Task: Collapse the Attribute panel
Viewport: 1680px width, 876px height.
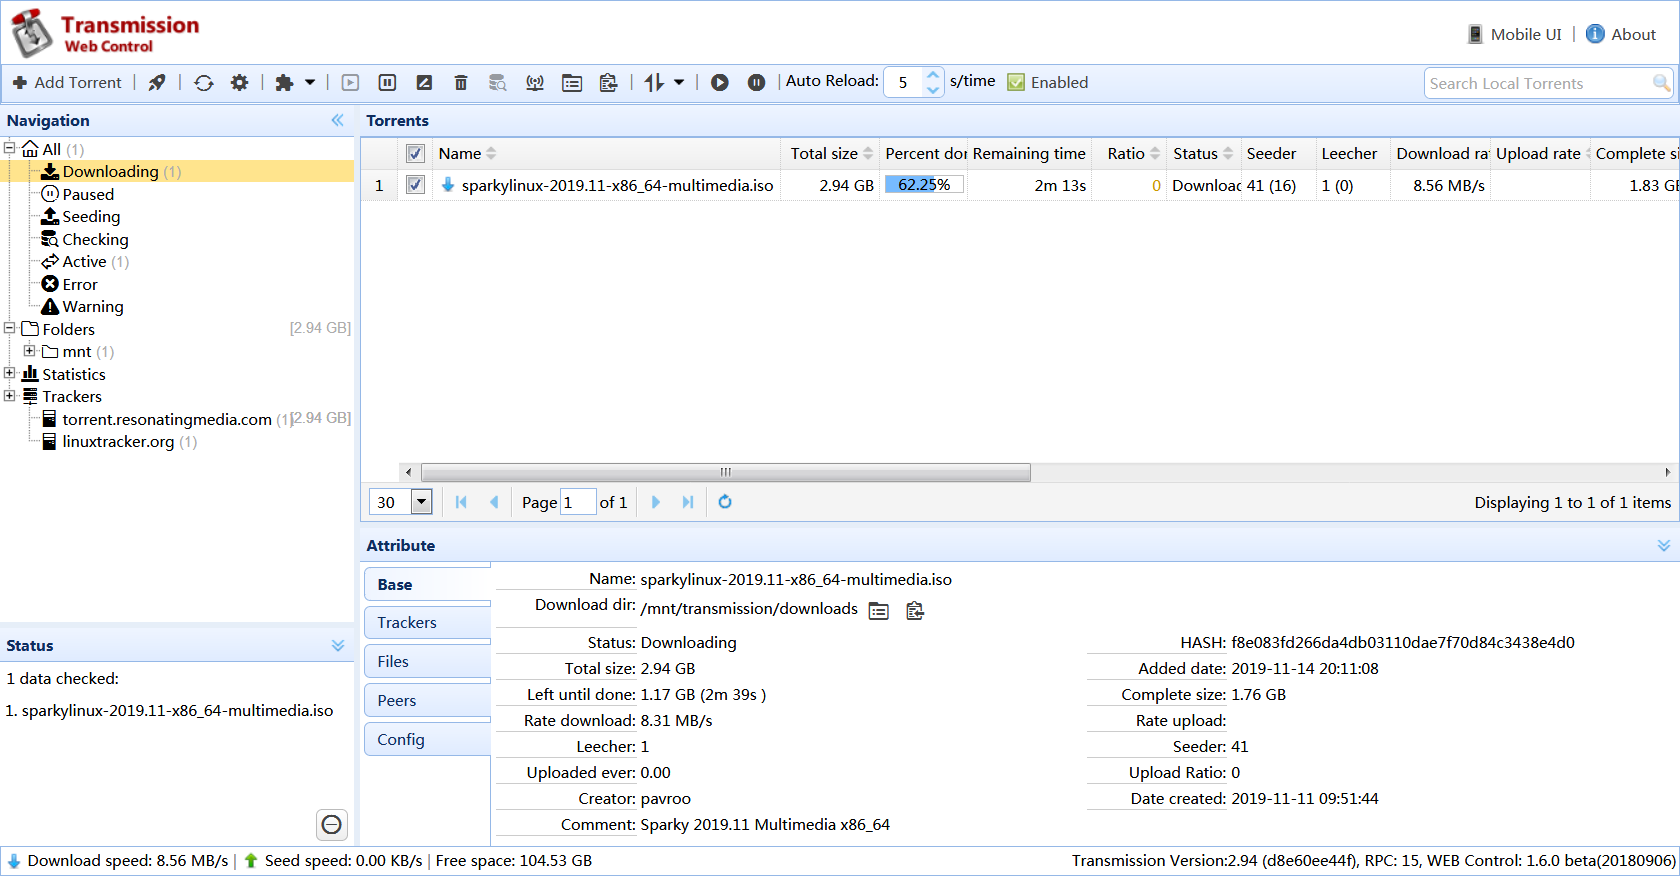Action: coord(1664,545)
